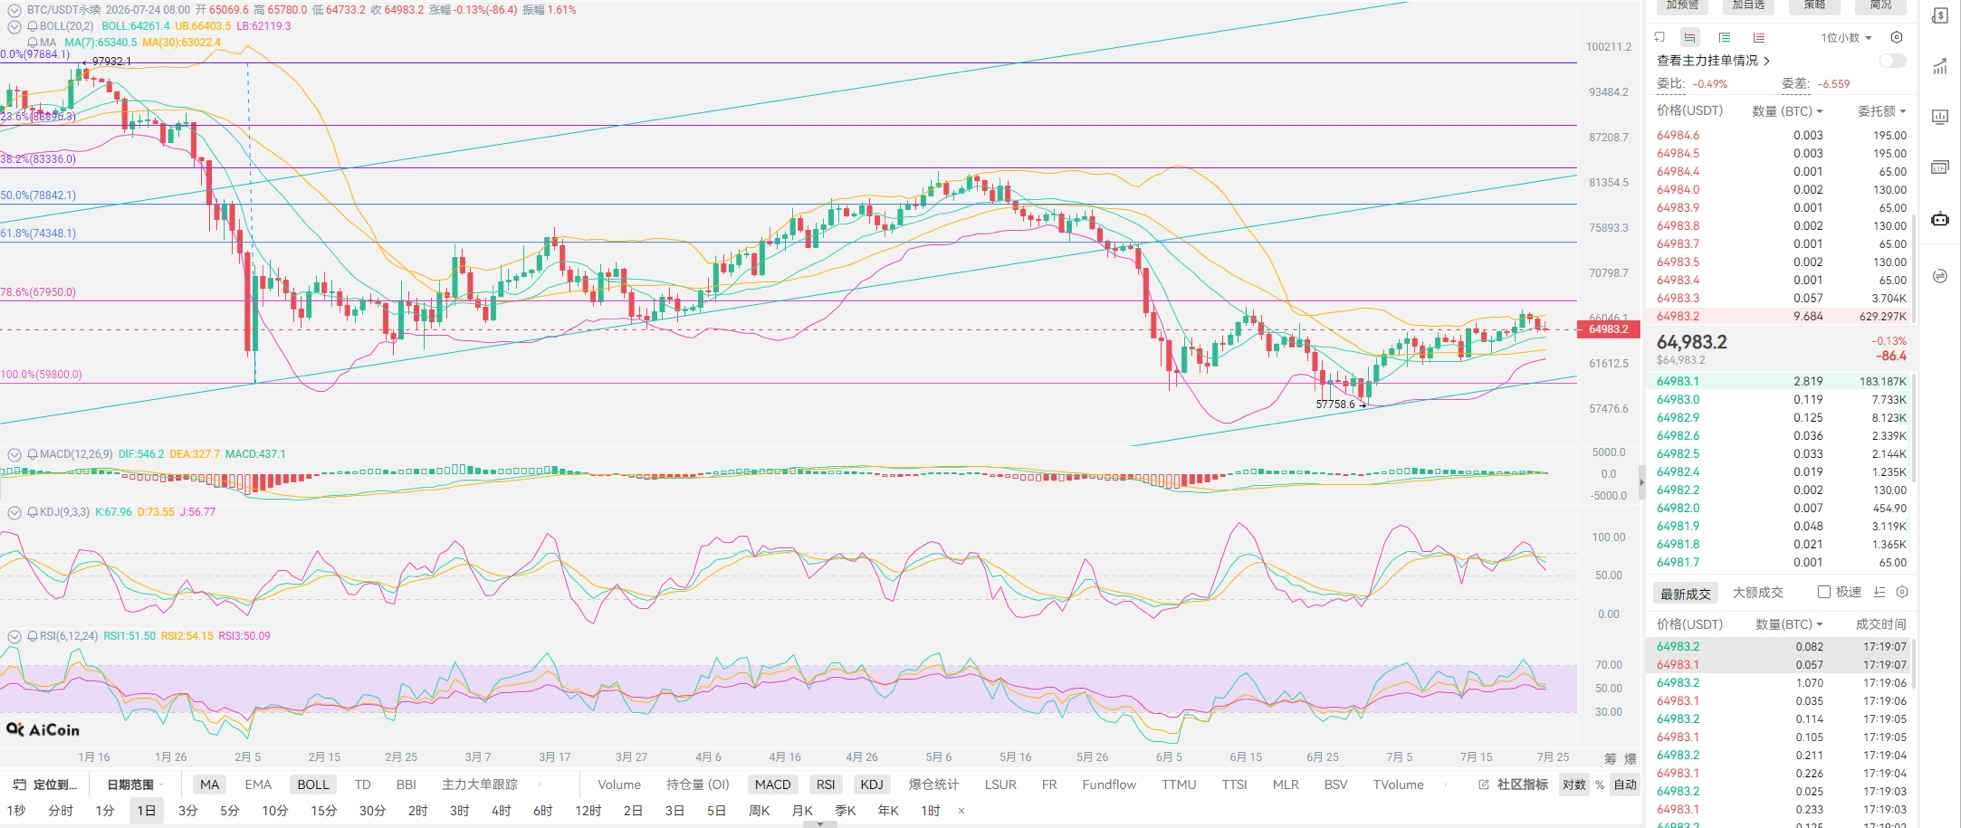Collapse the MACD indicator pane toggle
Viewport: 1961px width, 828px height.
[x=14, y=454]
